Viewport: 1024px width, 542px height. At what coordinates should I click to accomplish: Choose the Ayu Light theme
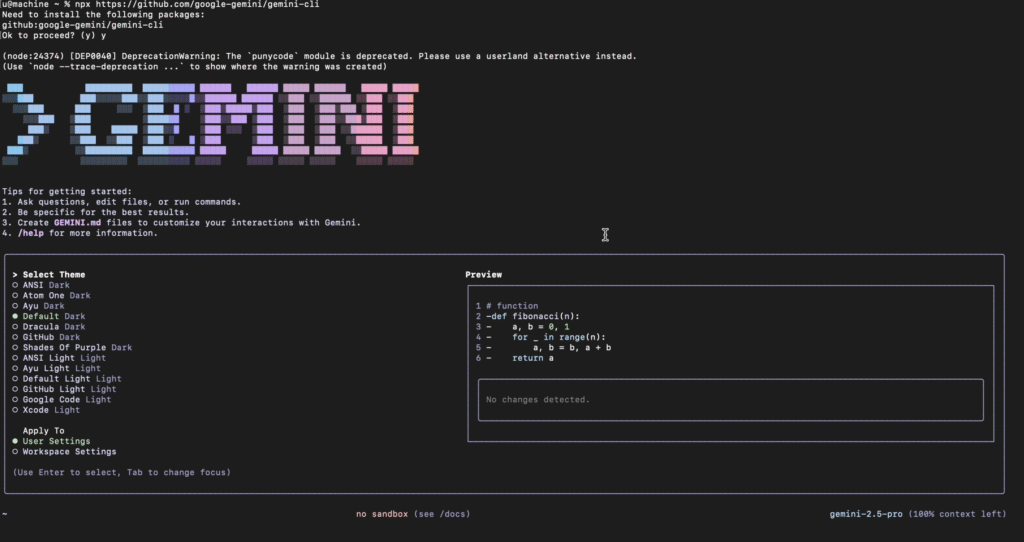click(x=56, y=369)
